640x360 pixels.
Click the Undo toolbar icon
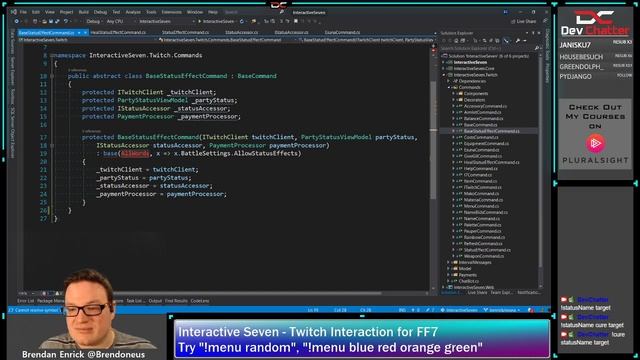[x=66, y=21]
